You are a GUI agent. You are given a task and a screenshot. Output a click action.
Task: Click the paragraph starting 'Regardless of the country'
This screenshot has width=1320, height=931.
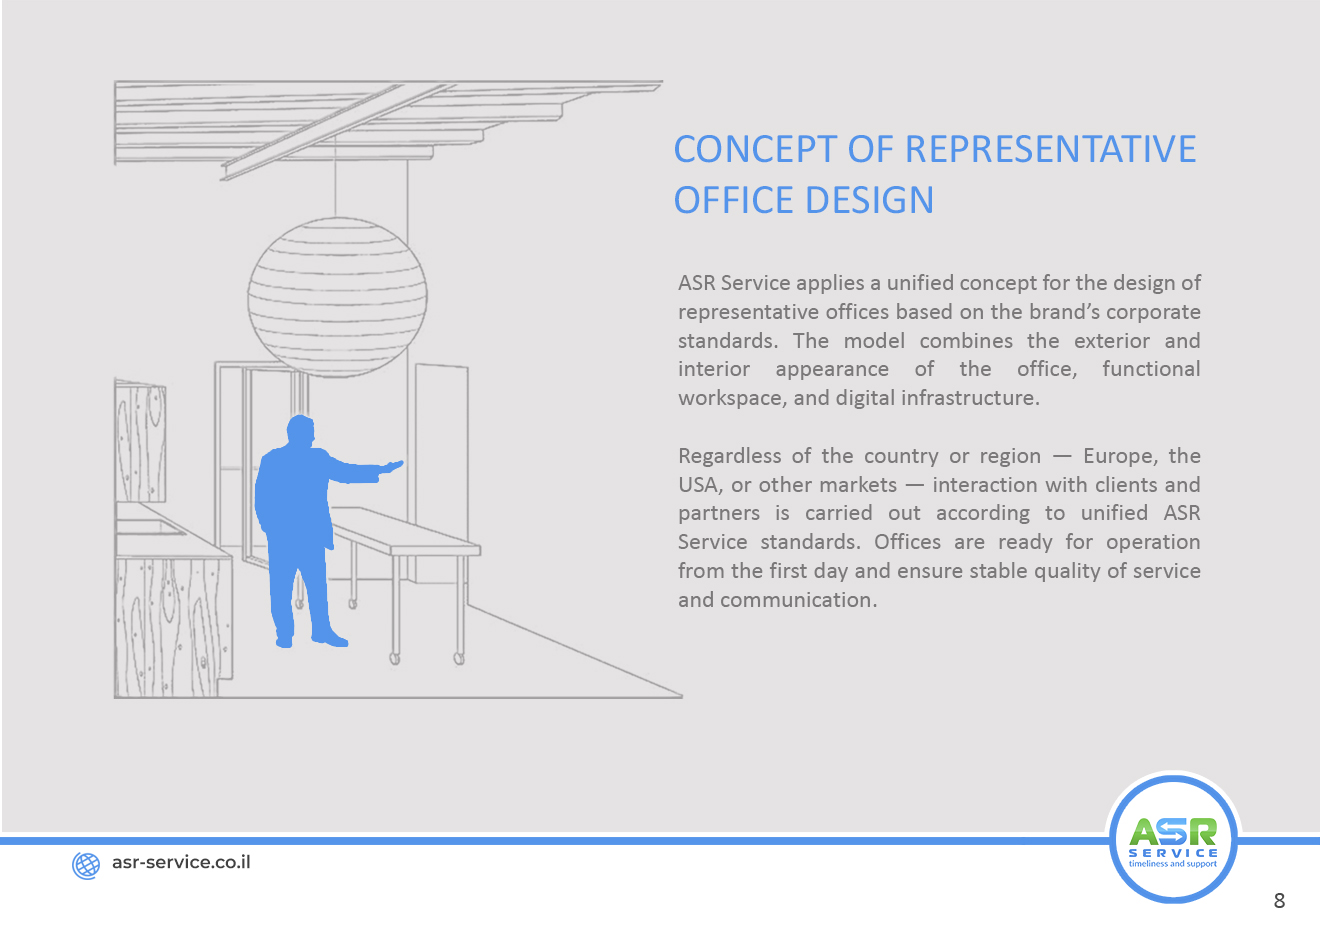click(x=939, y=527)
